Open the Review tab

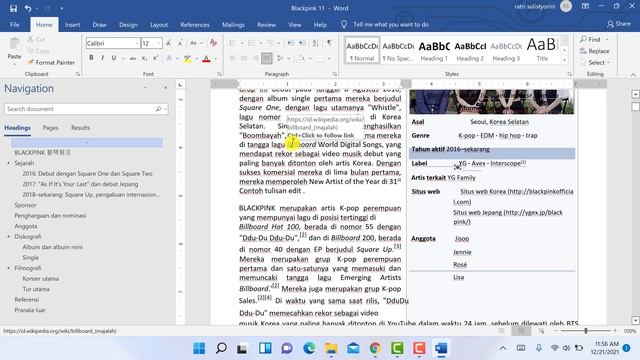pyautogui.click(x=266, y=24)
